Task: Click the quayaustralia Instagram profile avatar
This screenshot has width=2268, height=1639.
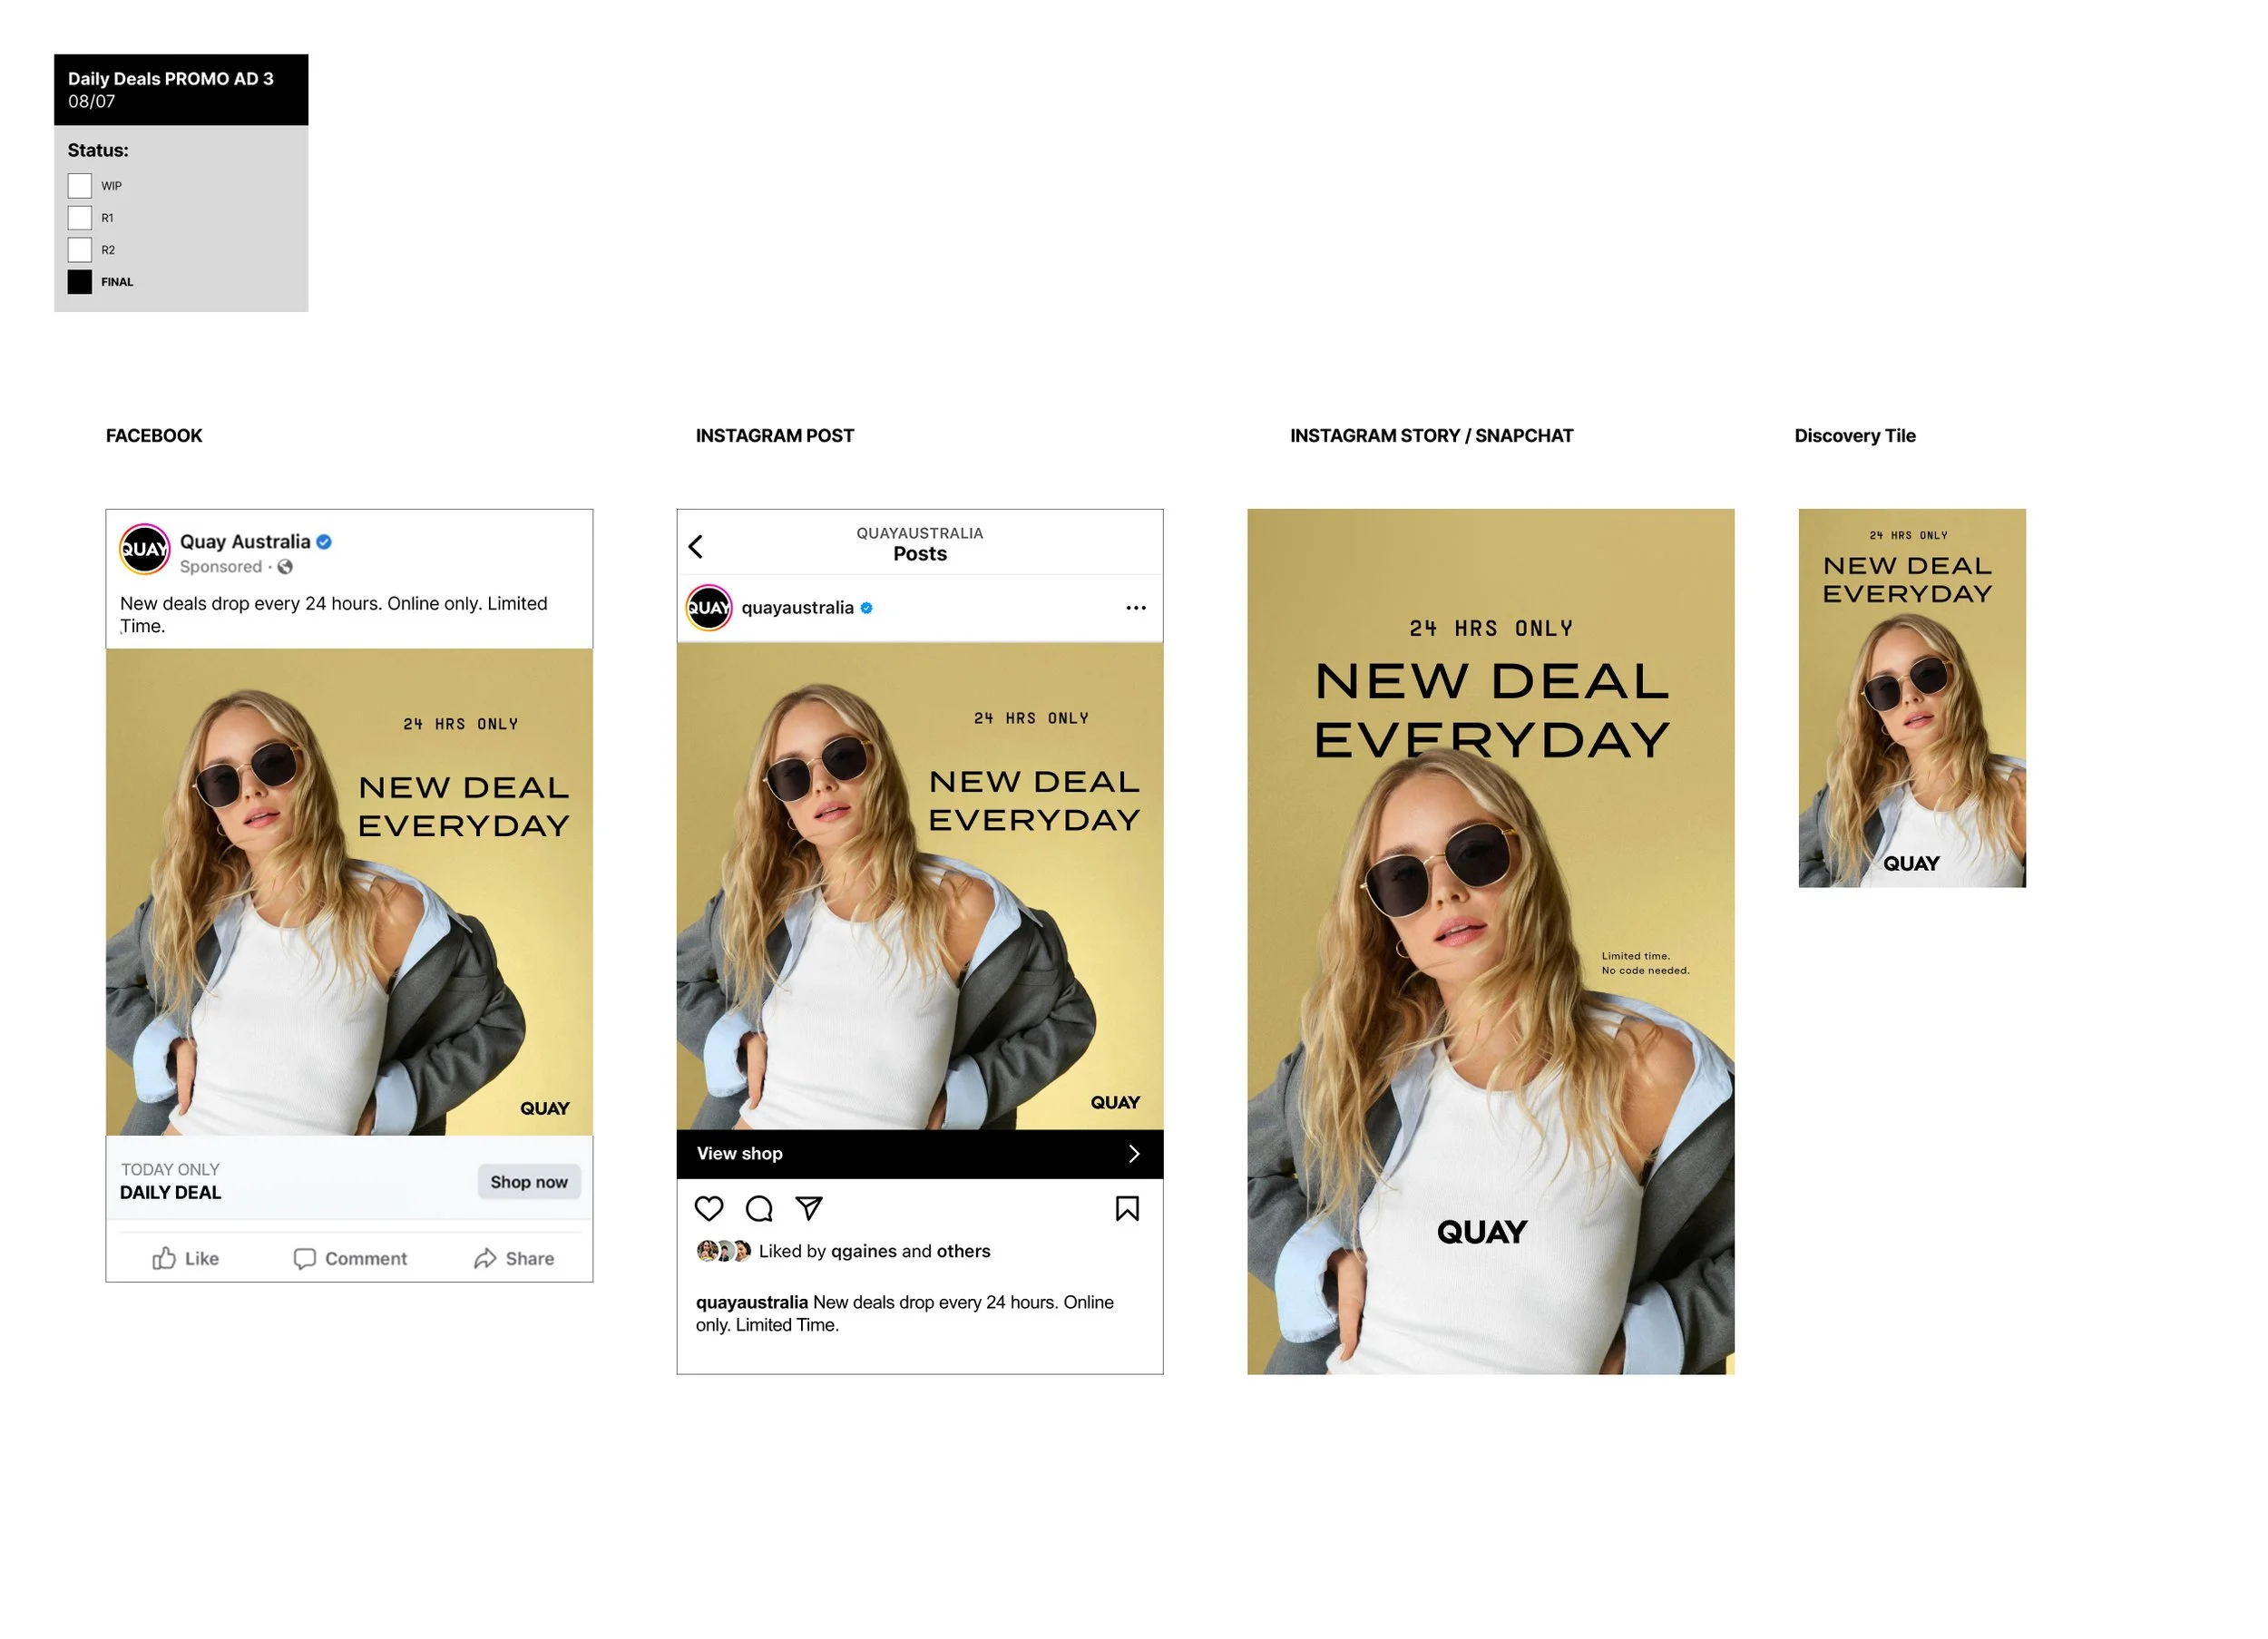Action: 709,608
